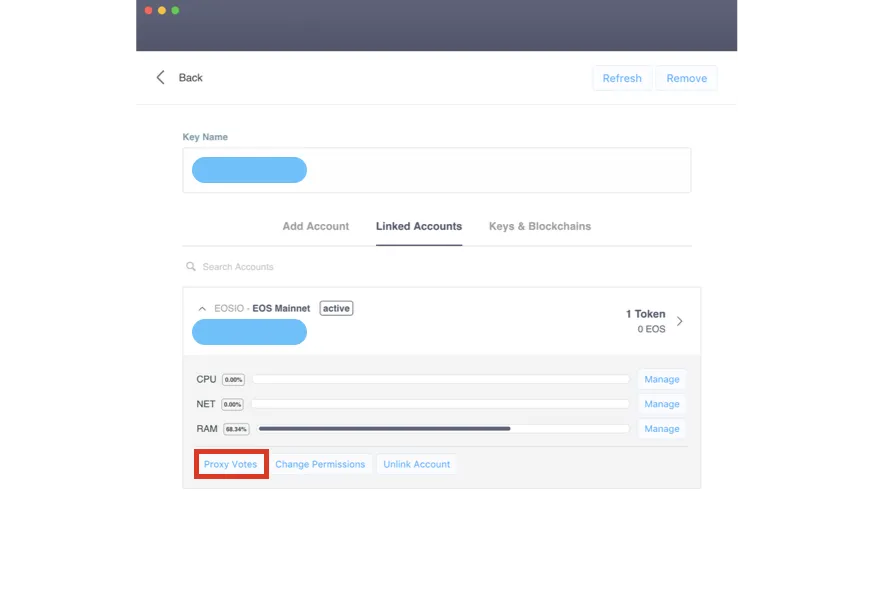Switch to the Add Account tab
This screenshot has width=874, height=594.
(315, 226)
